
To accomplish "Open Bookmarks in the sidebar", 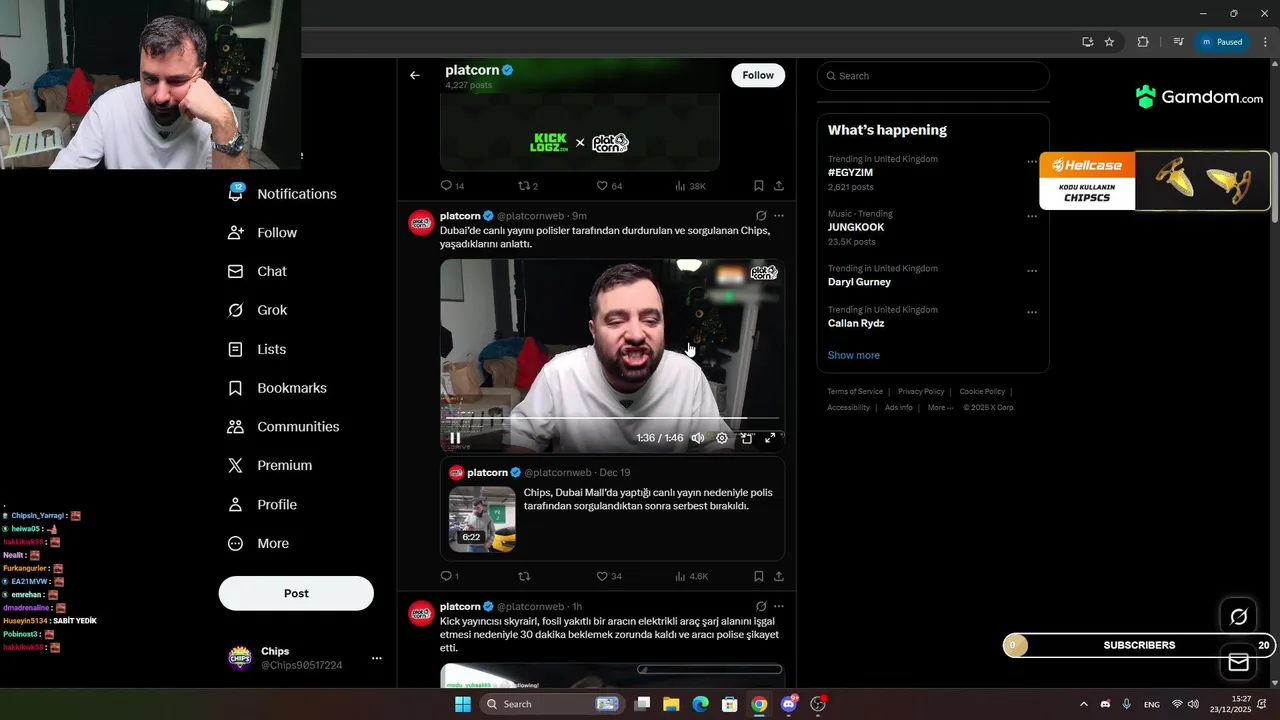I will [278, 388].
